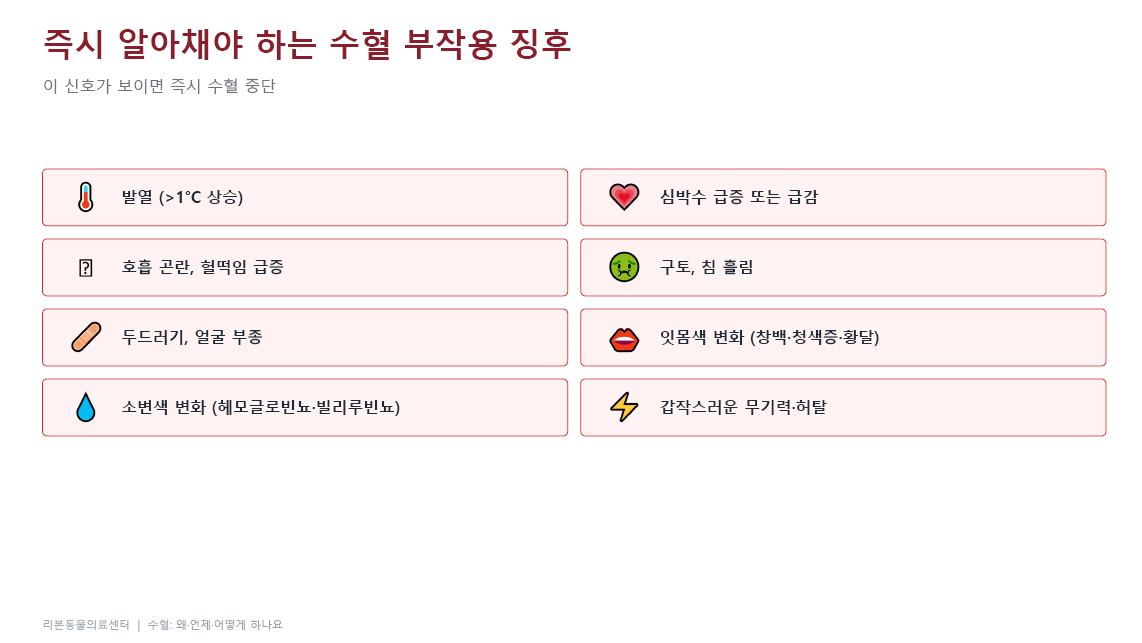
Task: Click the footer text 수혈: 왜·언제·어떻게 하나요
Action: (x=215, y=625)
